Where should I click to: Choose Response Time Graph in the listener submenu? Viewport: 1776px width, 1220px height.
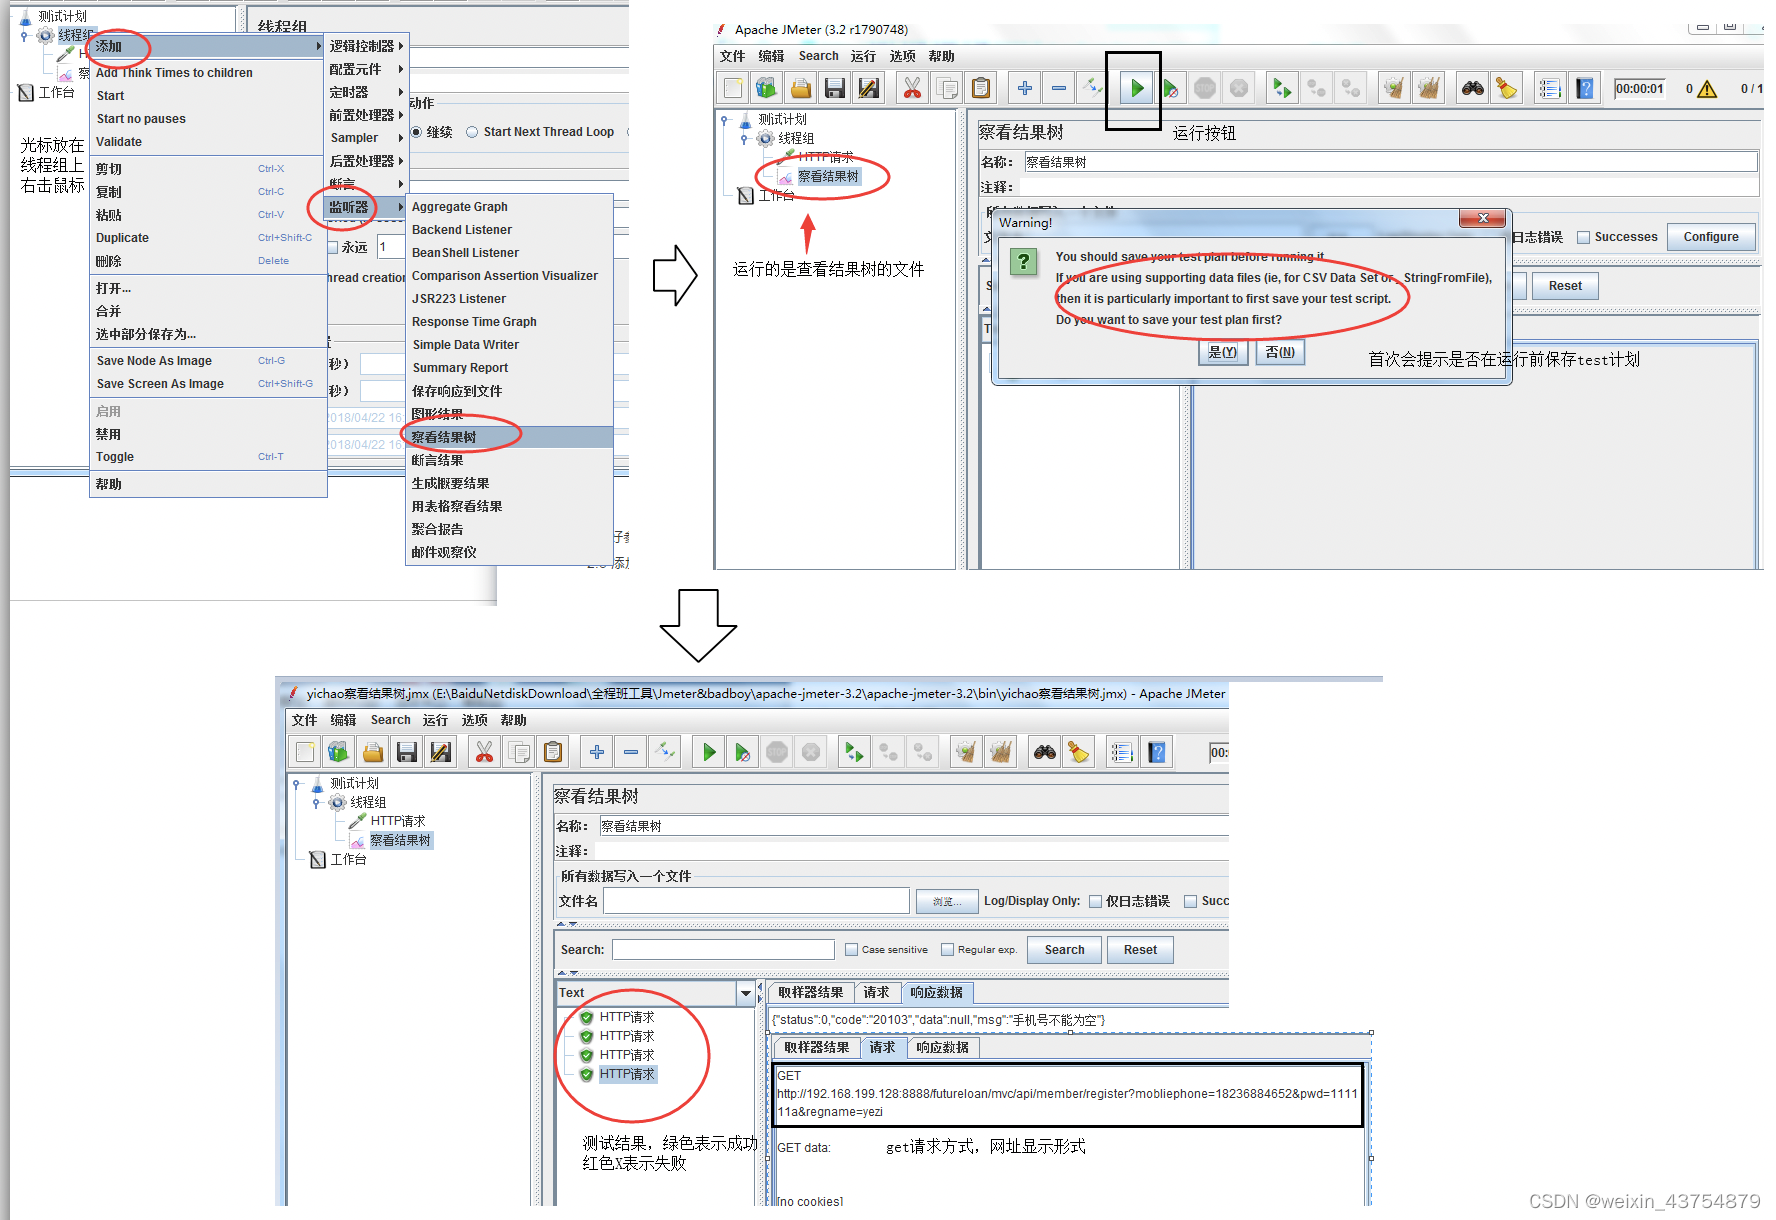509,322
